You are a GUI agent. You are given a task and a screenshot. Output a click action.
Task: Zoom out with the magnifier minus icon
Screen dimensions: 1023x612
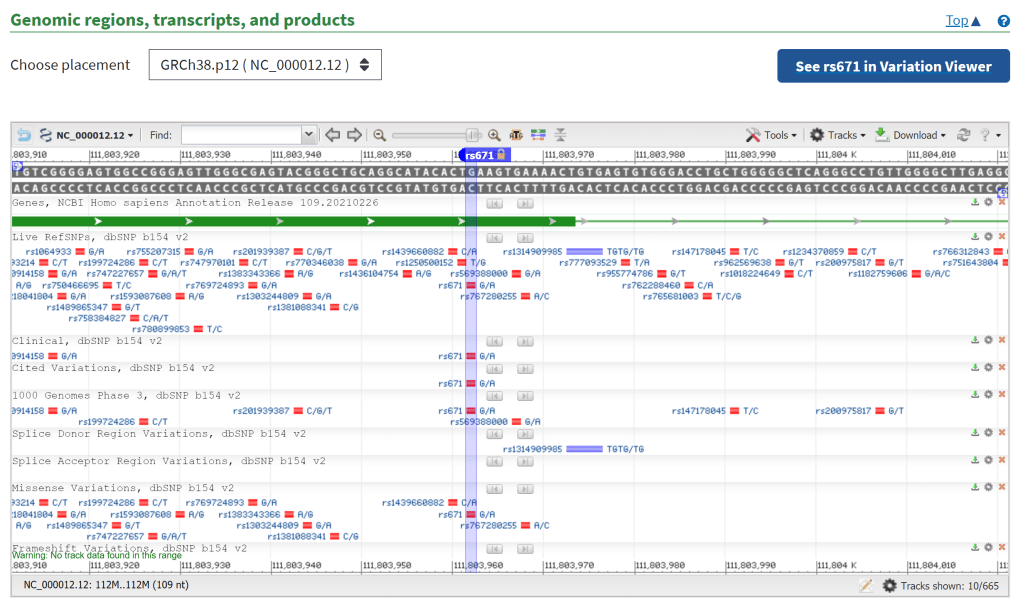pyautogui.click(x=379, y=135)
